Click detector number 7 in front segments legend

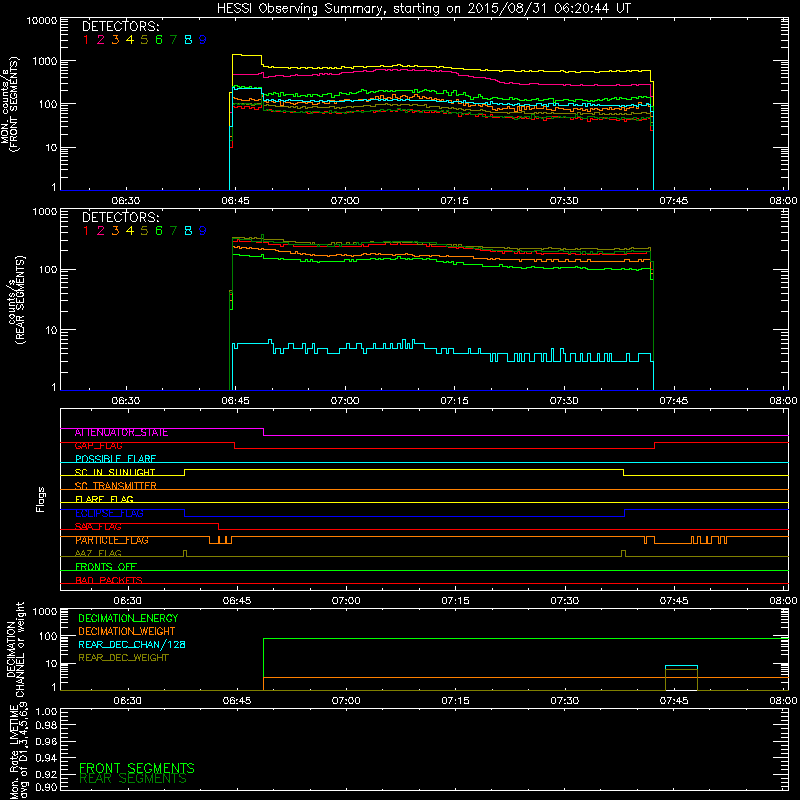(173, 40)
